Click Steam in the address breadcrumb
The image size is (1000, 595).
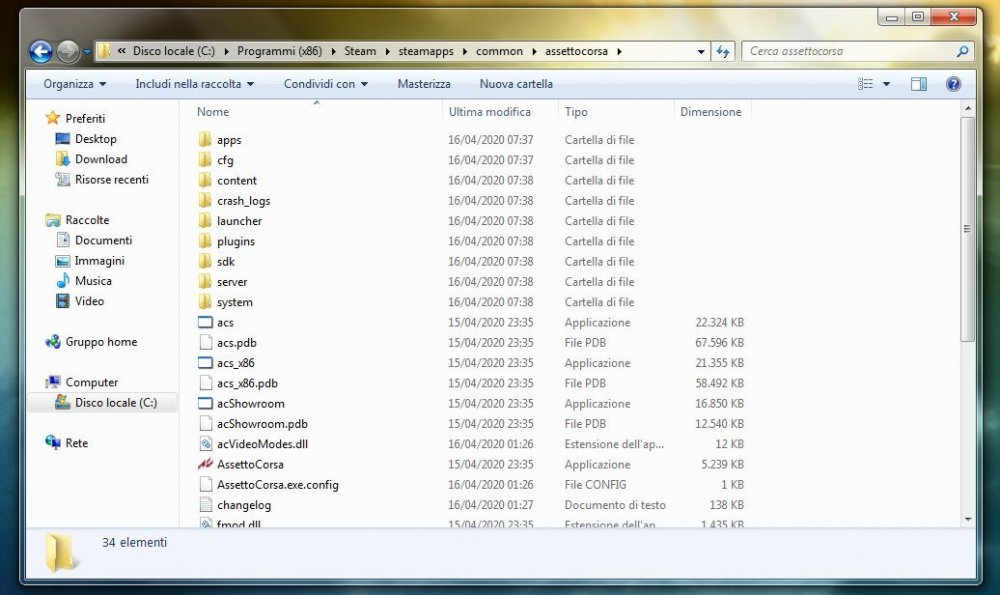tap(360, 52)
